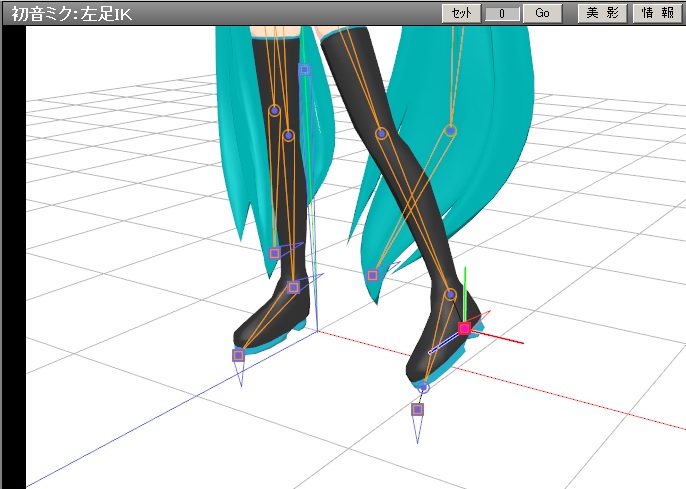Viewport: 686px width, 489px height.
Task: Grab the red X-axis handle of the selected bone
Action: click(499, 337)
